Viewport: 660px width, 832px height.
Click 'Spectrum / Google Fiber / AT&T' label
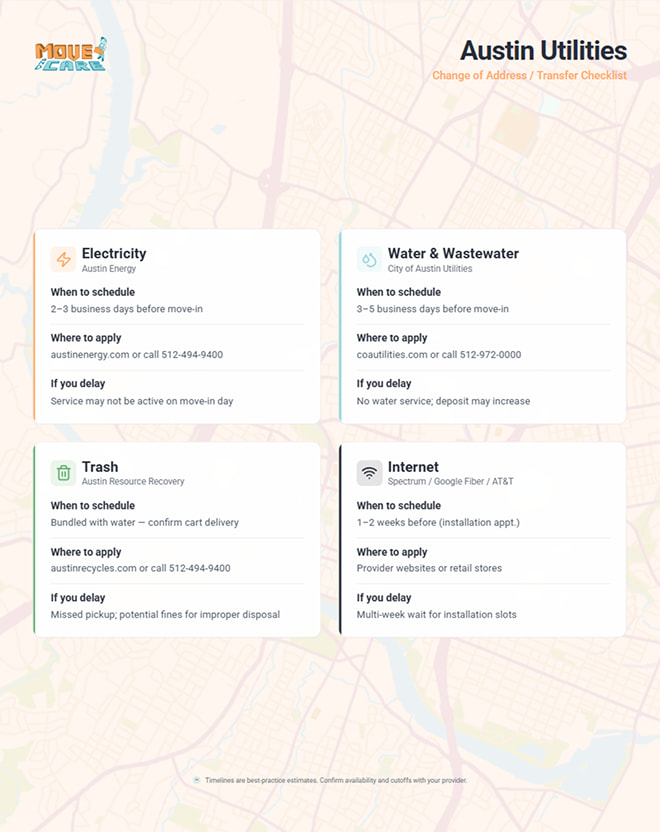(450, 481)
